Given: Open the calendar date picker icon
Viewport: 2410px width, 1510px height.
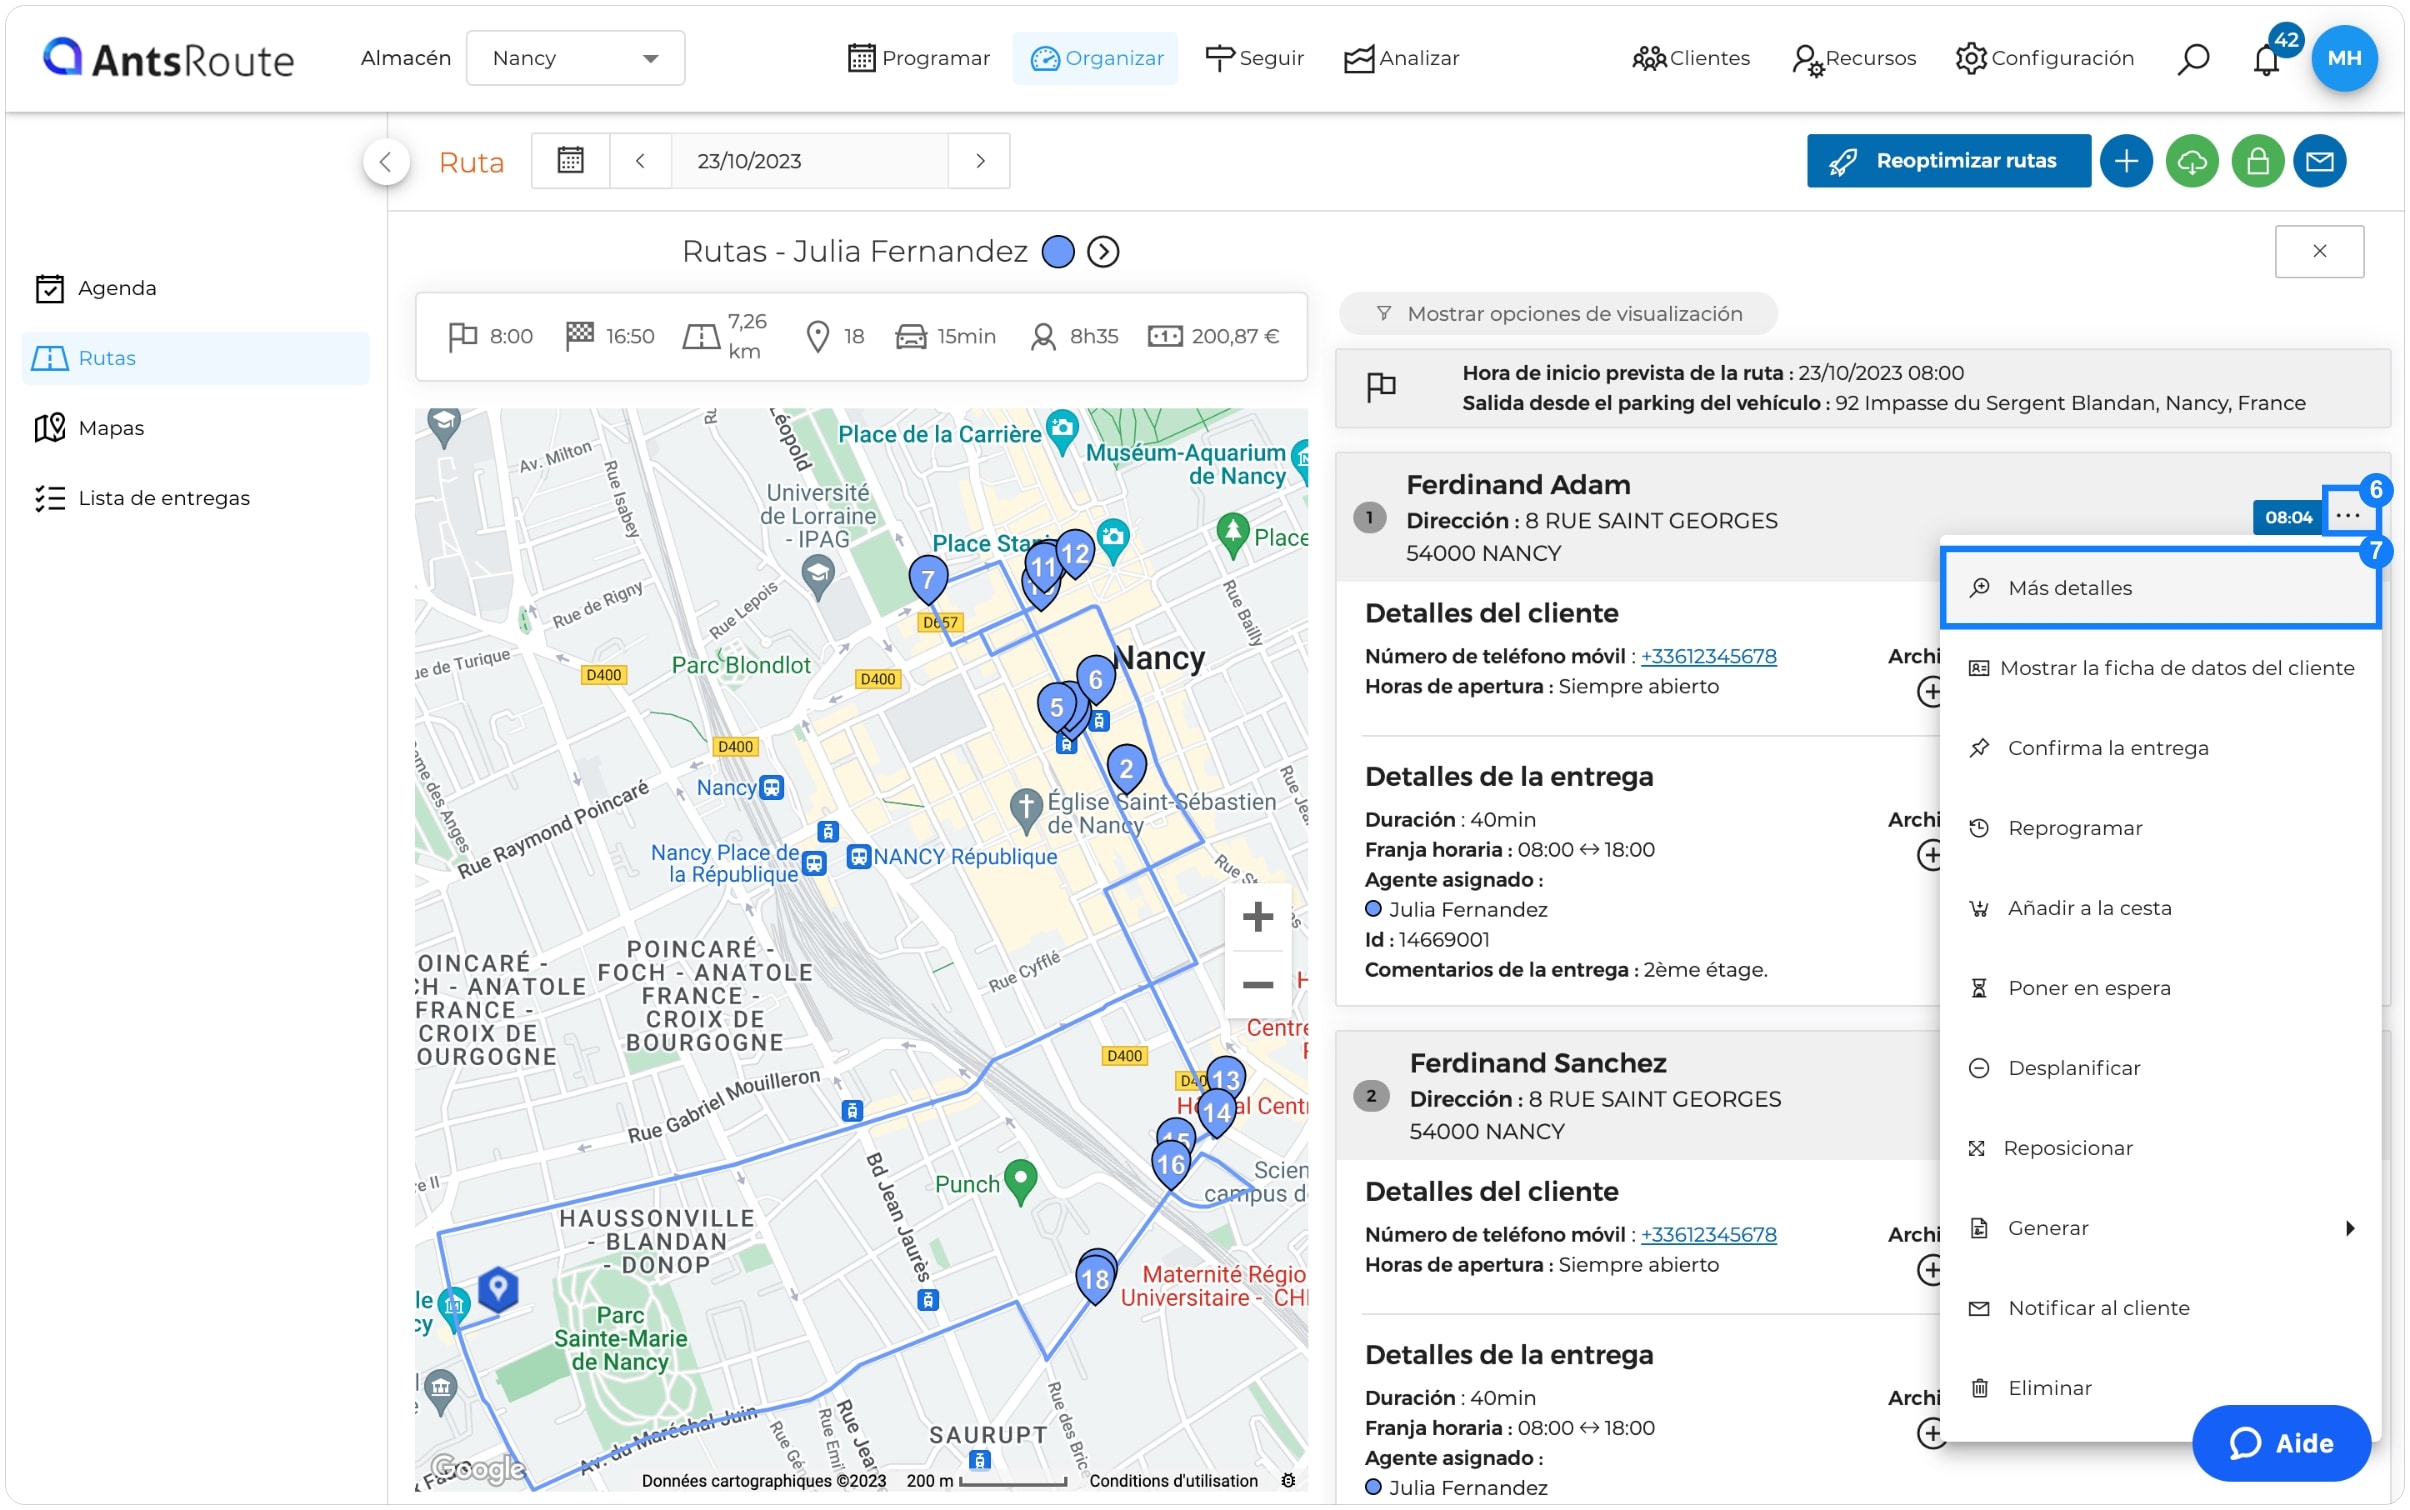Looking at the screenshot, I should click(x=570, y=160).
